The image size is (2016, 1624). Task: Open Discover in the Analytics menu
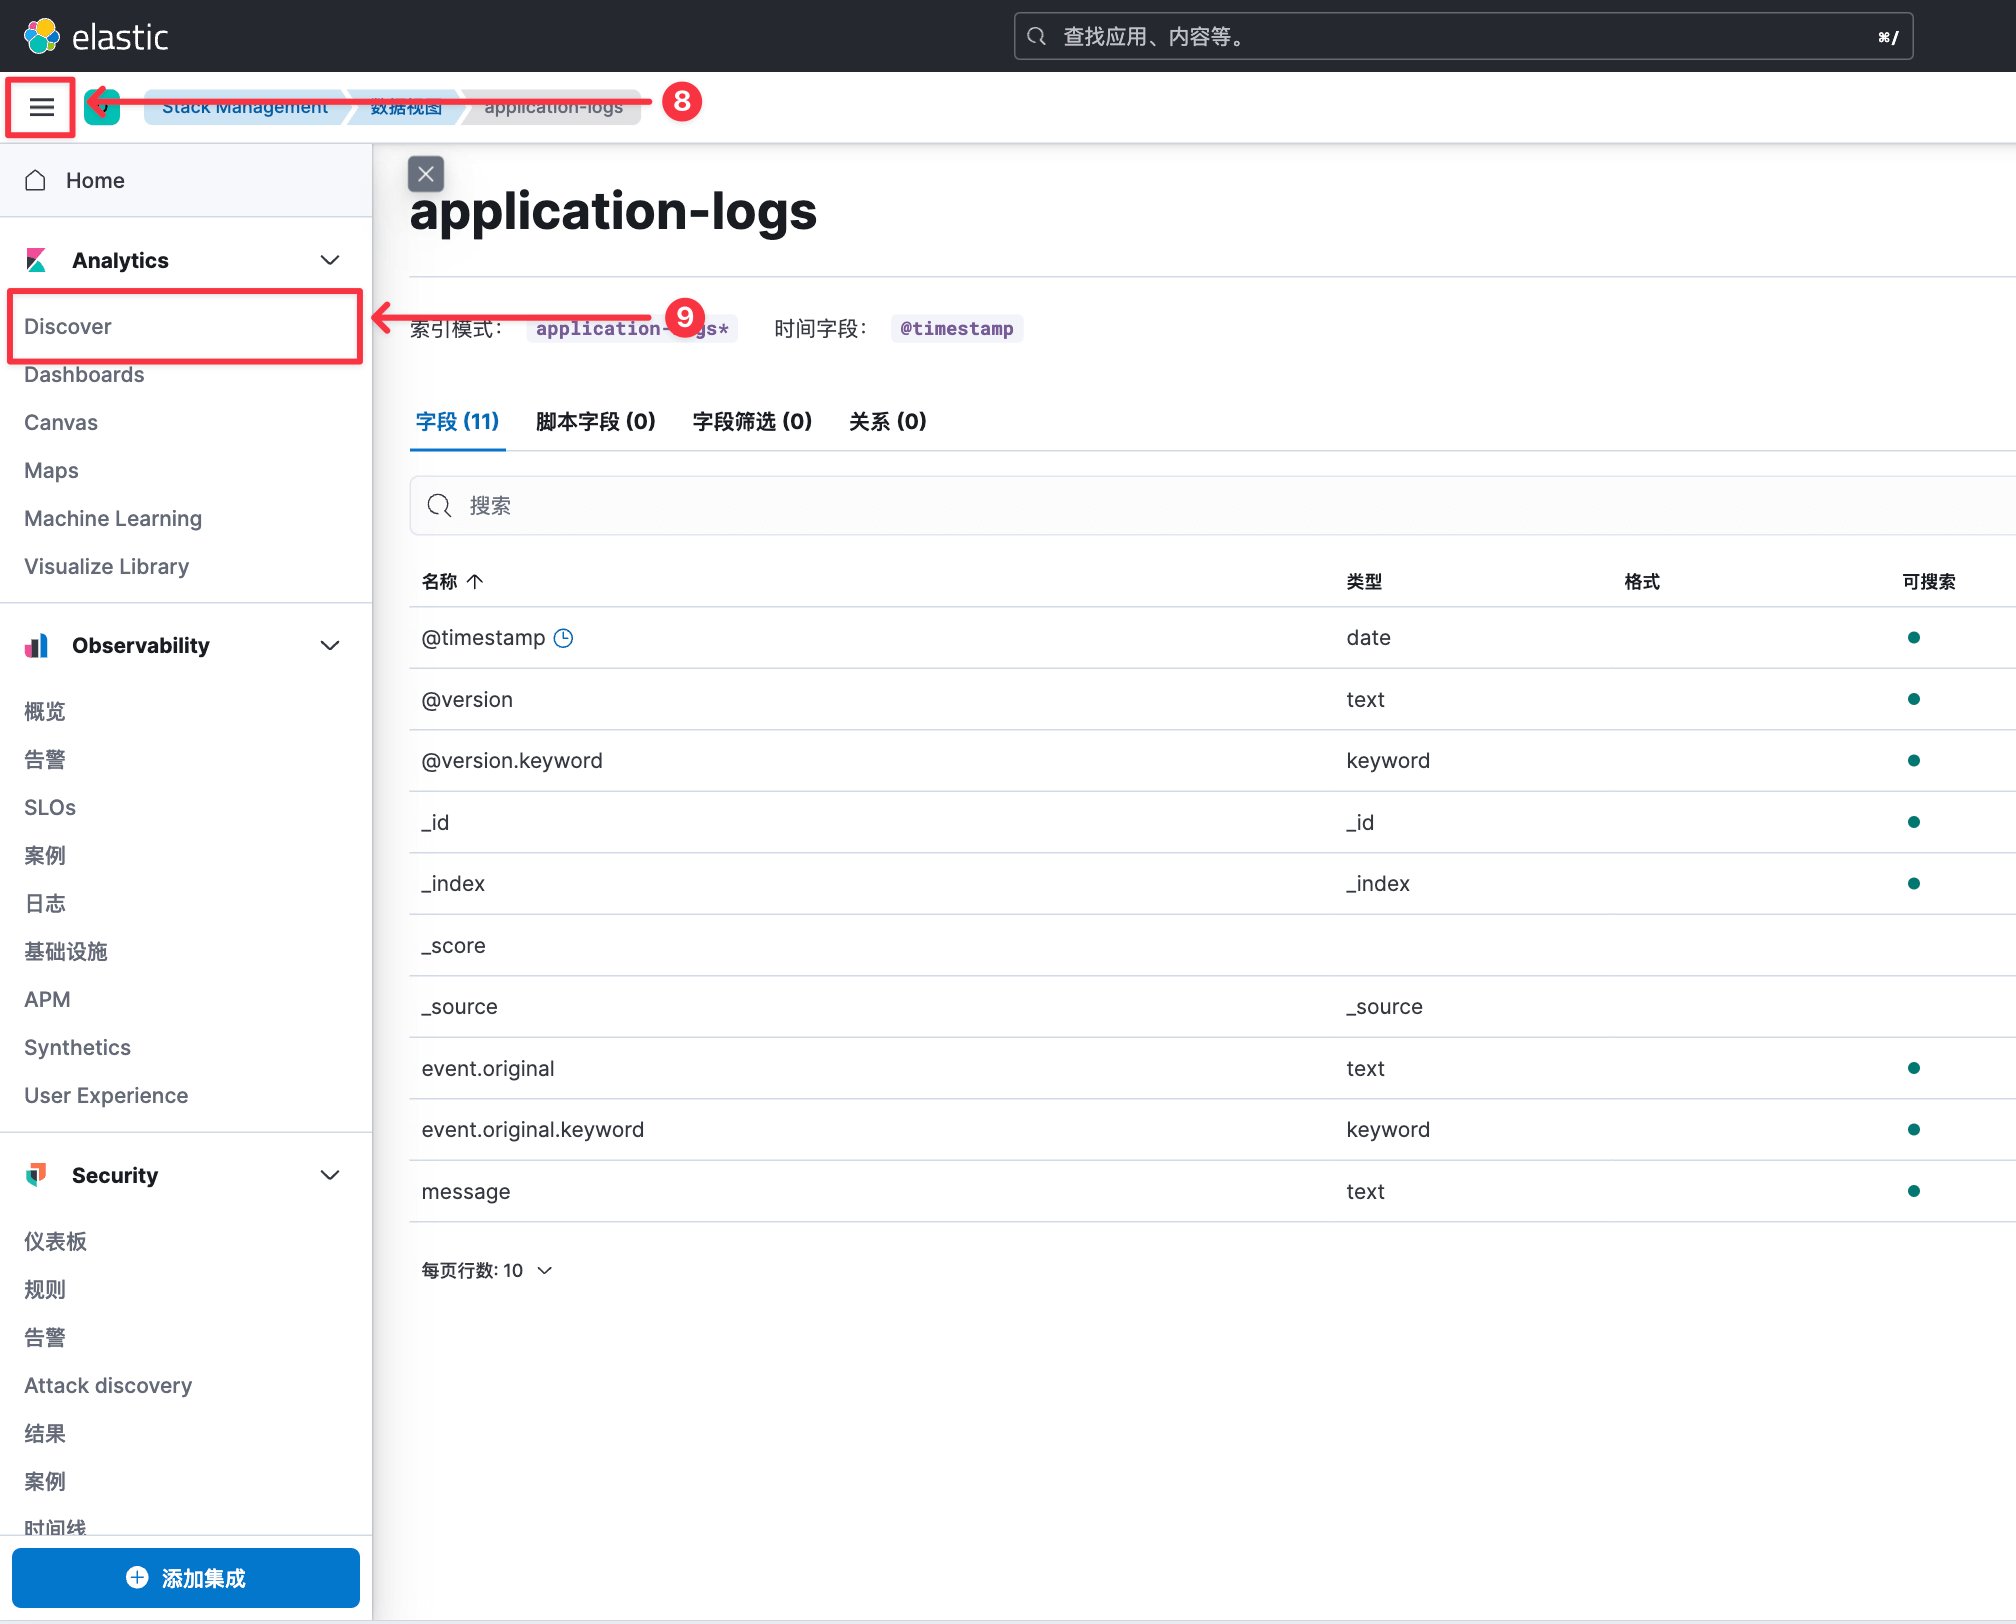pyautogui.click(x=68, y=326)
